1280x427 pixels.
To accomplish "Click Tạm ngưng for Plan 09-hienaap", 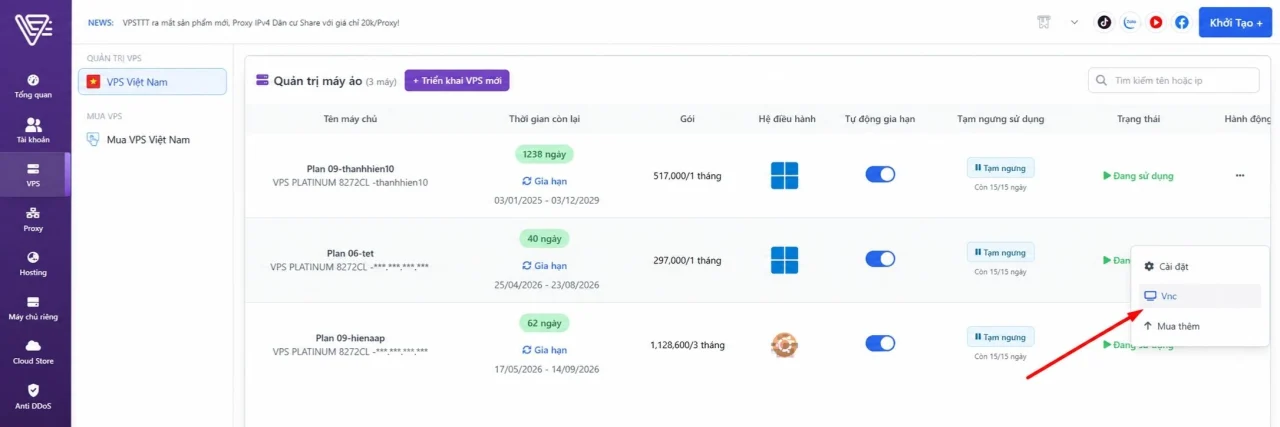I will 1000,337.
